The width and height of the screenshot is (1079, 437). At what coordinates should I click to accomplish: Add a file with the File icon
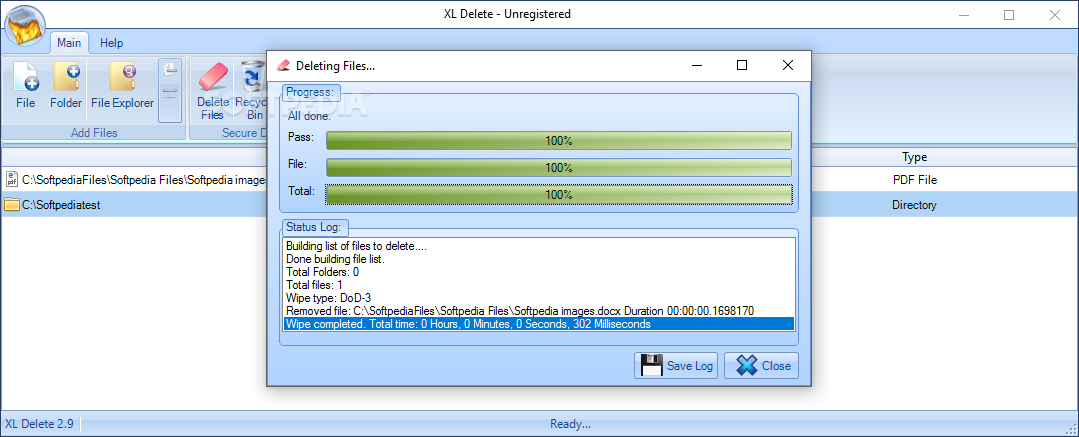[25, 76]
